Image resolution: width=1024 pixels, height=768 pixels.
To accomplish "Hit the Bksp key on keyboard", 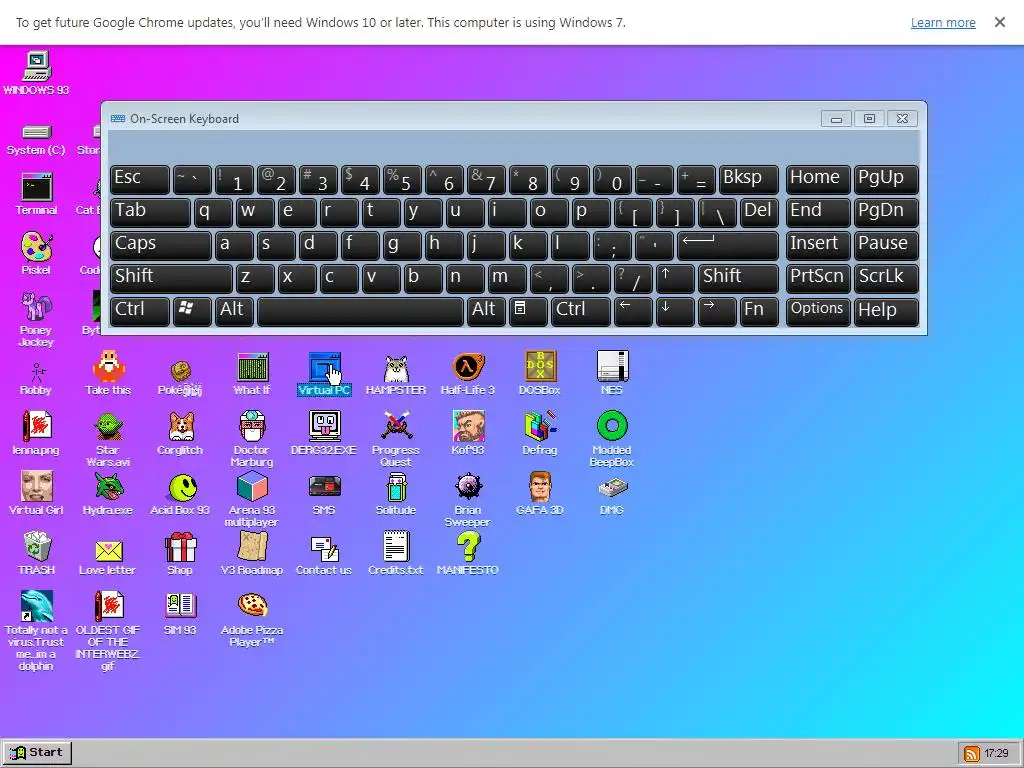I will pyautogui.click(x=748, y=179).
